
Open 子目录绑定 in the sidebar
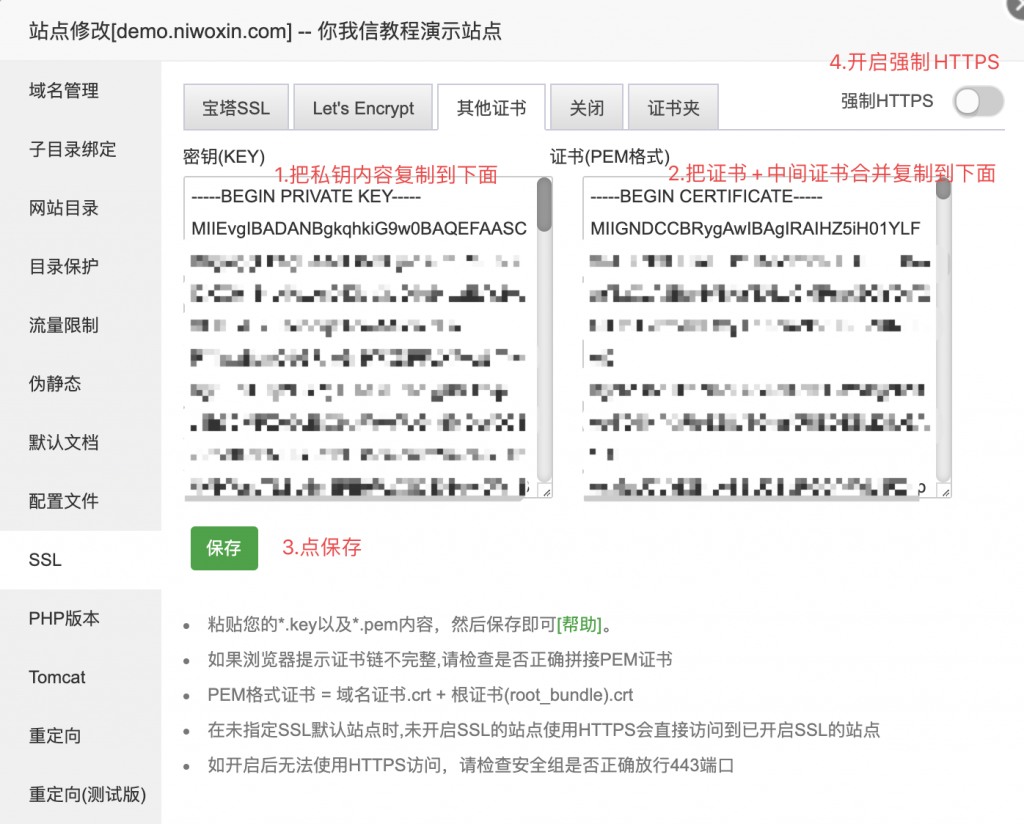[73, 150]
